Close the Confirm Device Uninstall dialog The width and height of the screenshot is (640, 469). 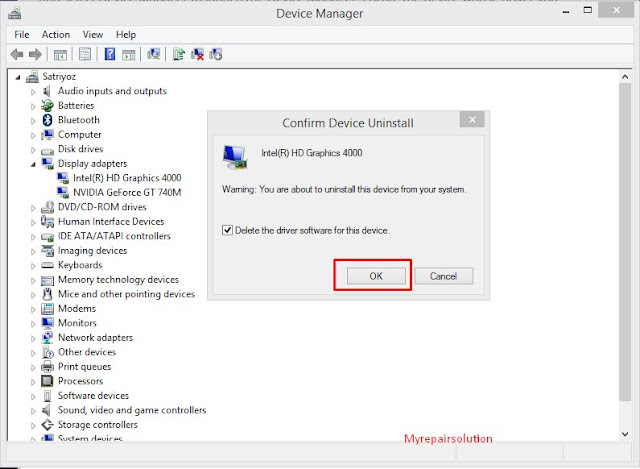(472, 120)
